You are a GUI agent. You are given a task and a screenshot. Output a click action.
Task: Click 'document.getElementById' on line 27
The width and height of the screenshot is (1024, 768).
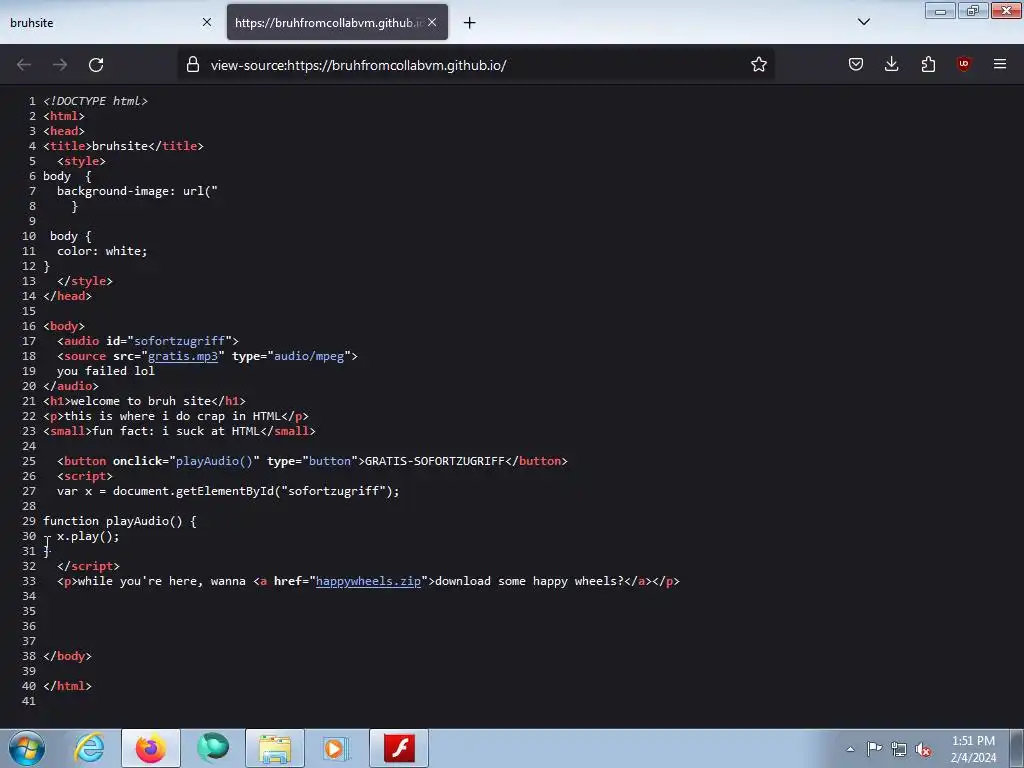tap(193, 491)
